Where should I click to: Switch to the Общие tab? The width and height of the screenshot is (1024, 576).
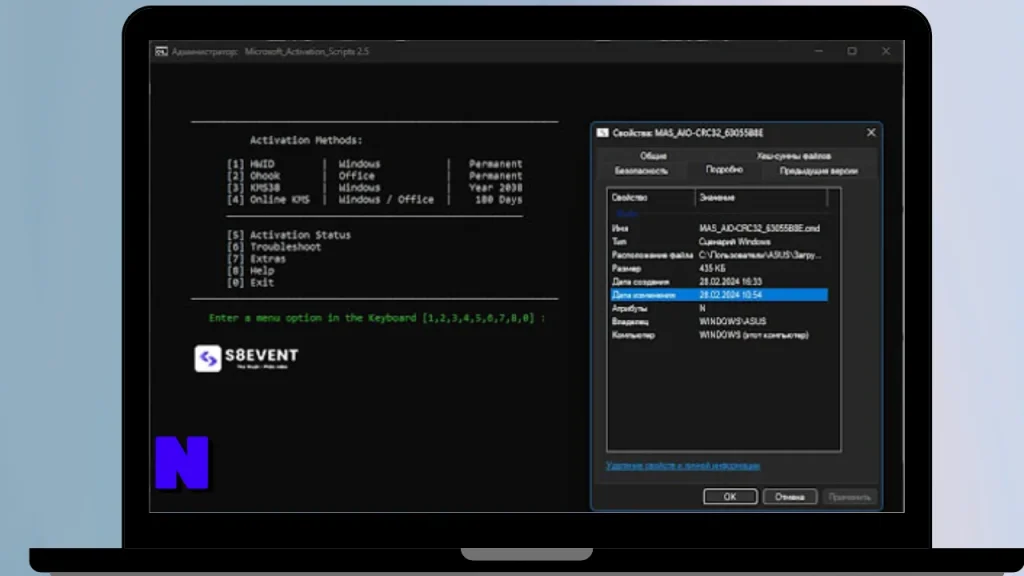pos(653,156)
